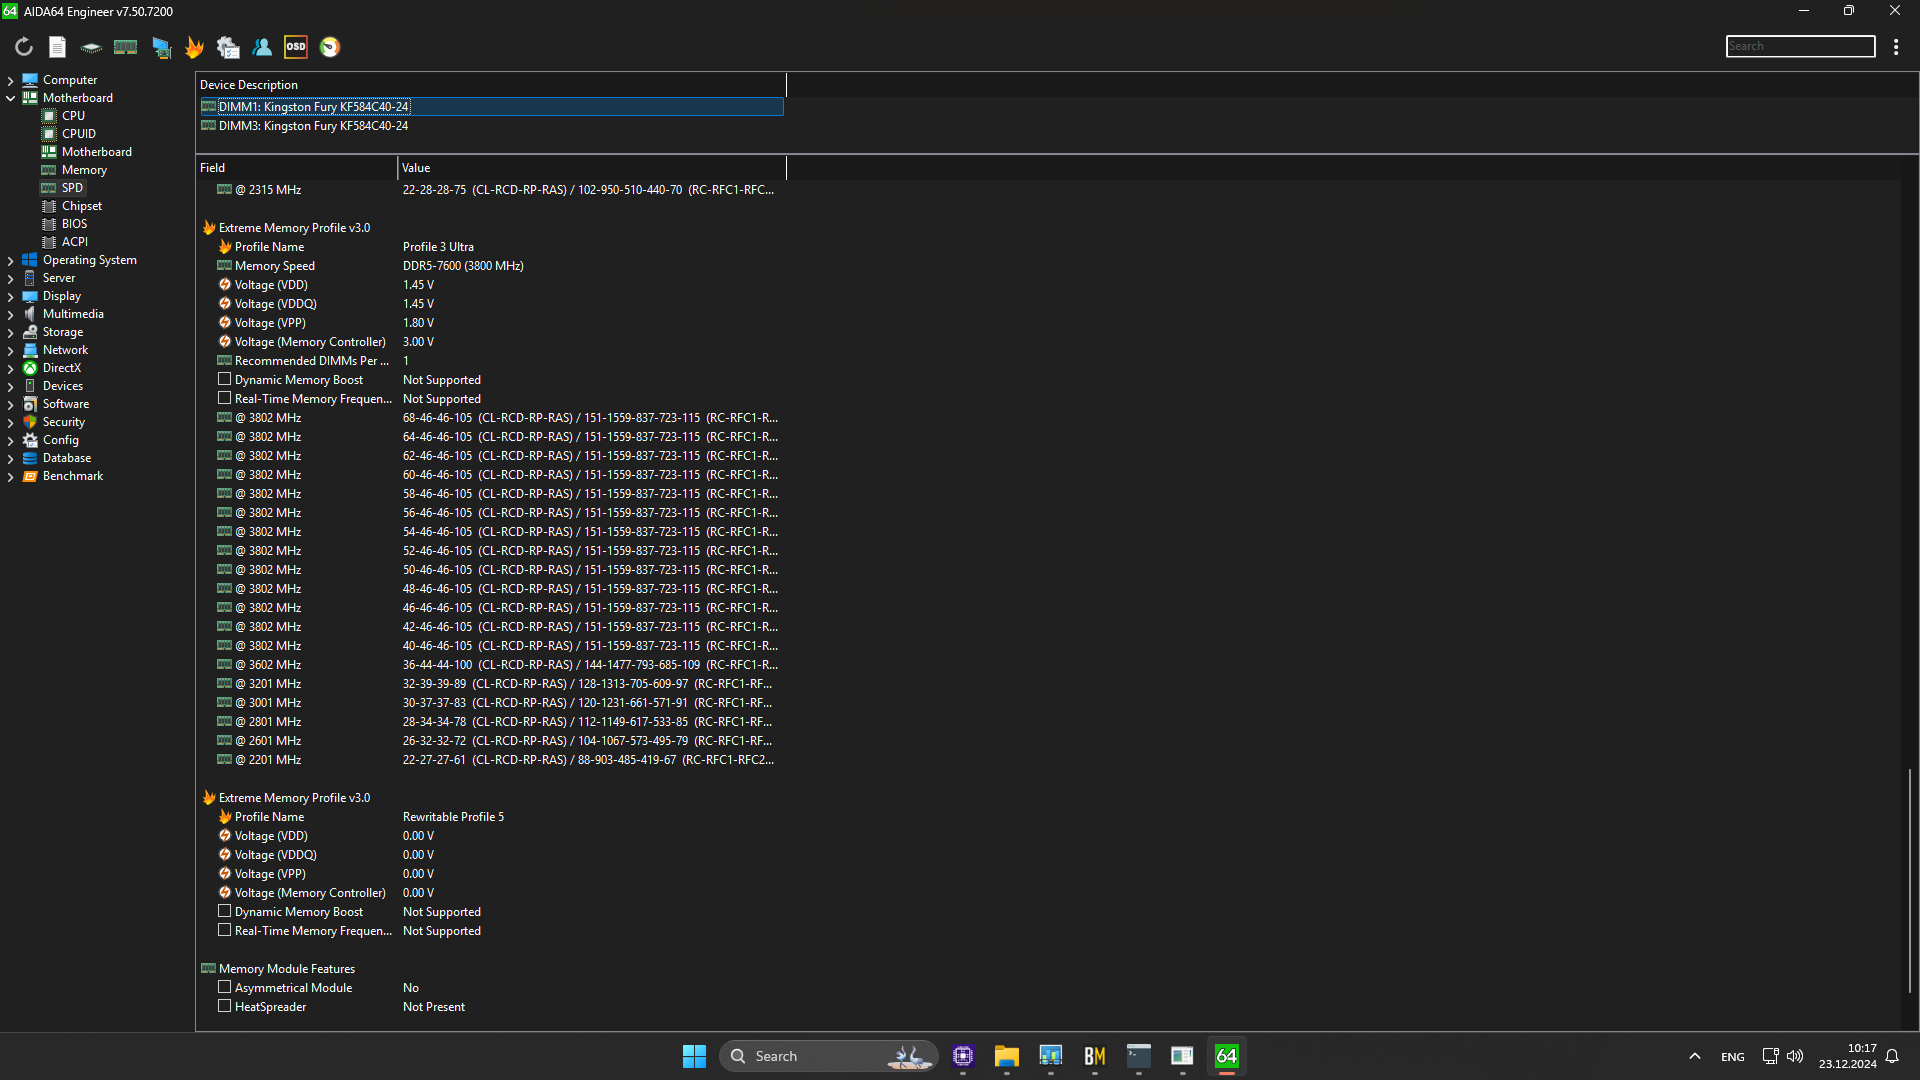Expand the DirectX tree node

pyautogui.click(x=11, y=368)
